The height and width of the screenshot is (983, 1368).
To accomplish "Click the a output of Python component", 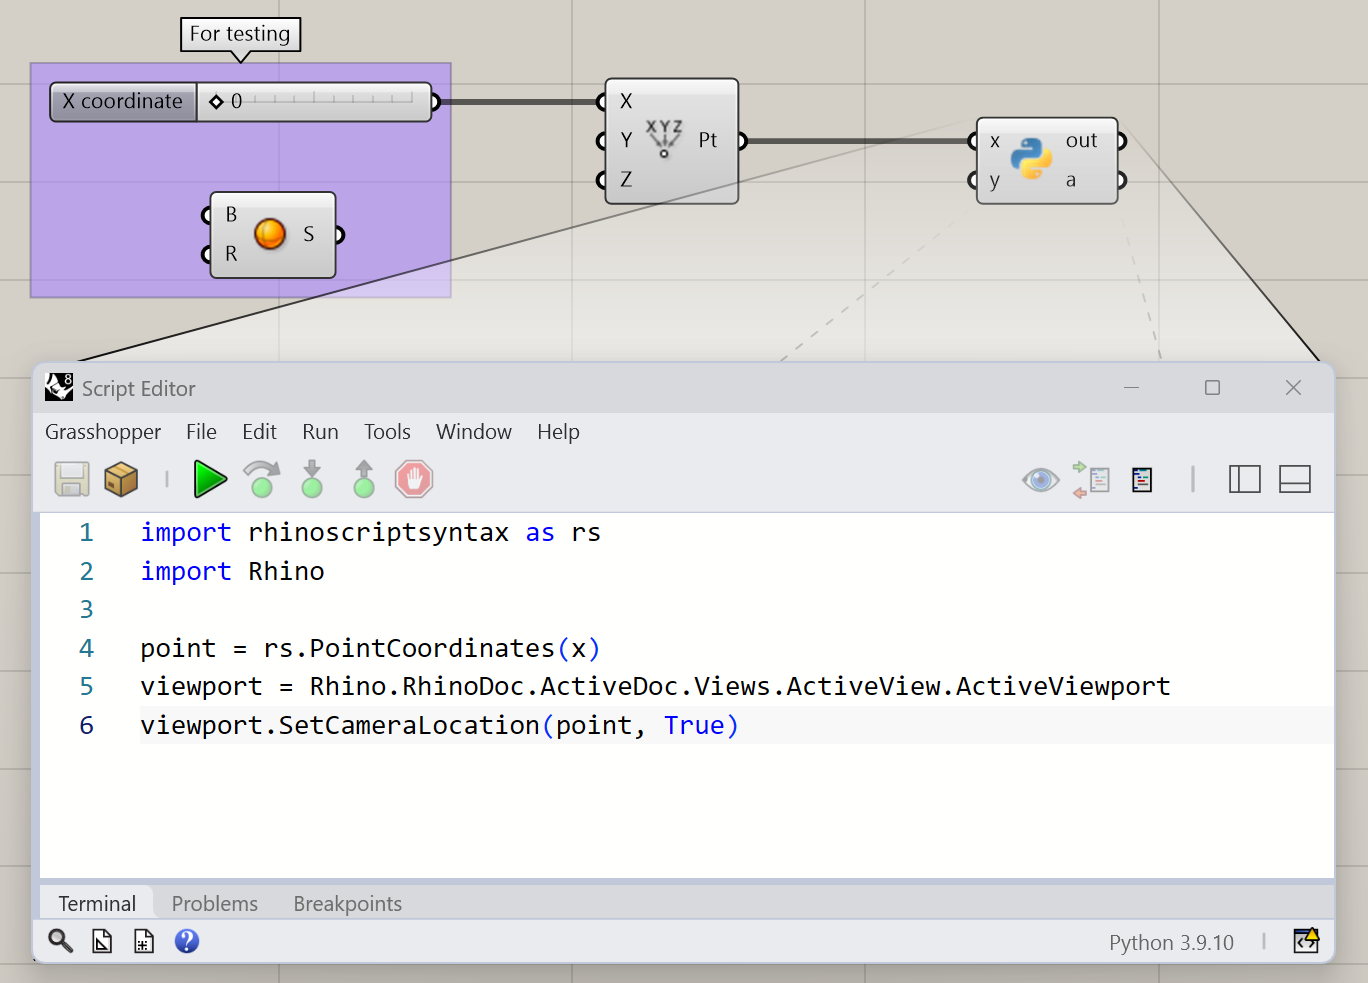I will [1071, 181].
